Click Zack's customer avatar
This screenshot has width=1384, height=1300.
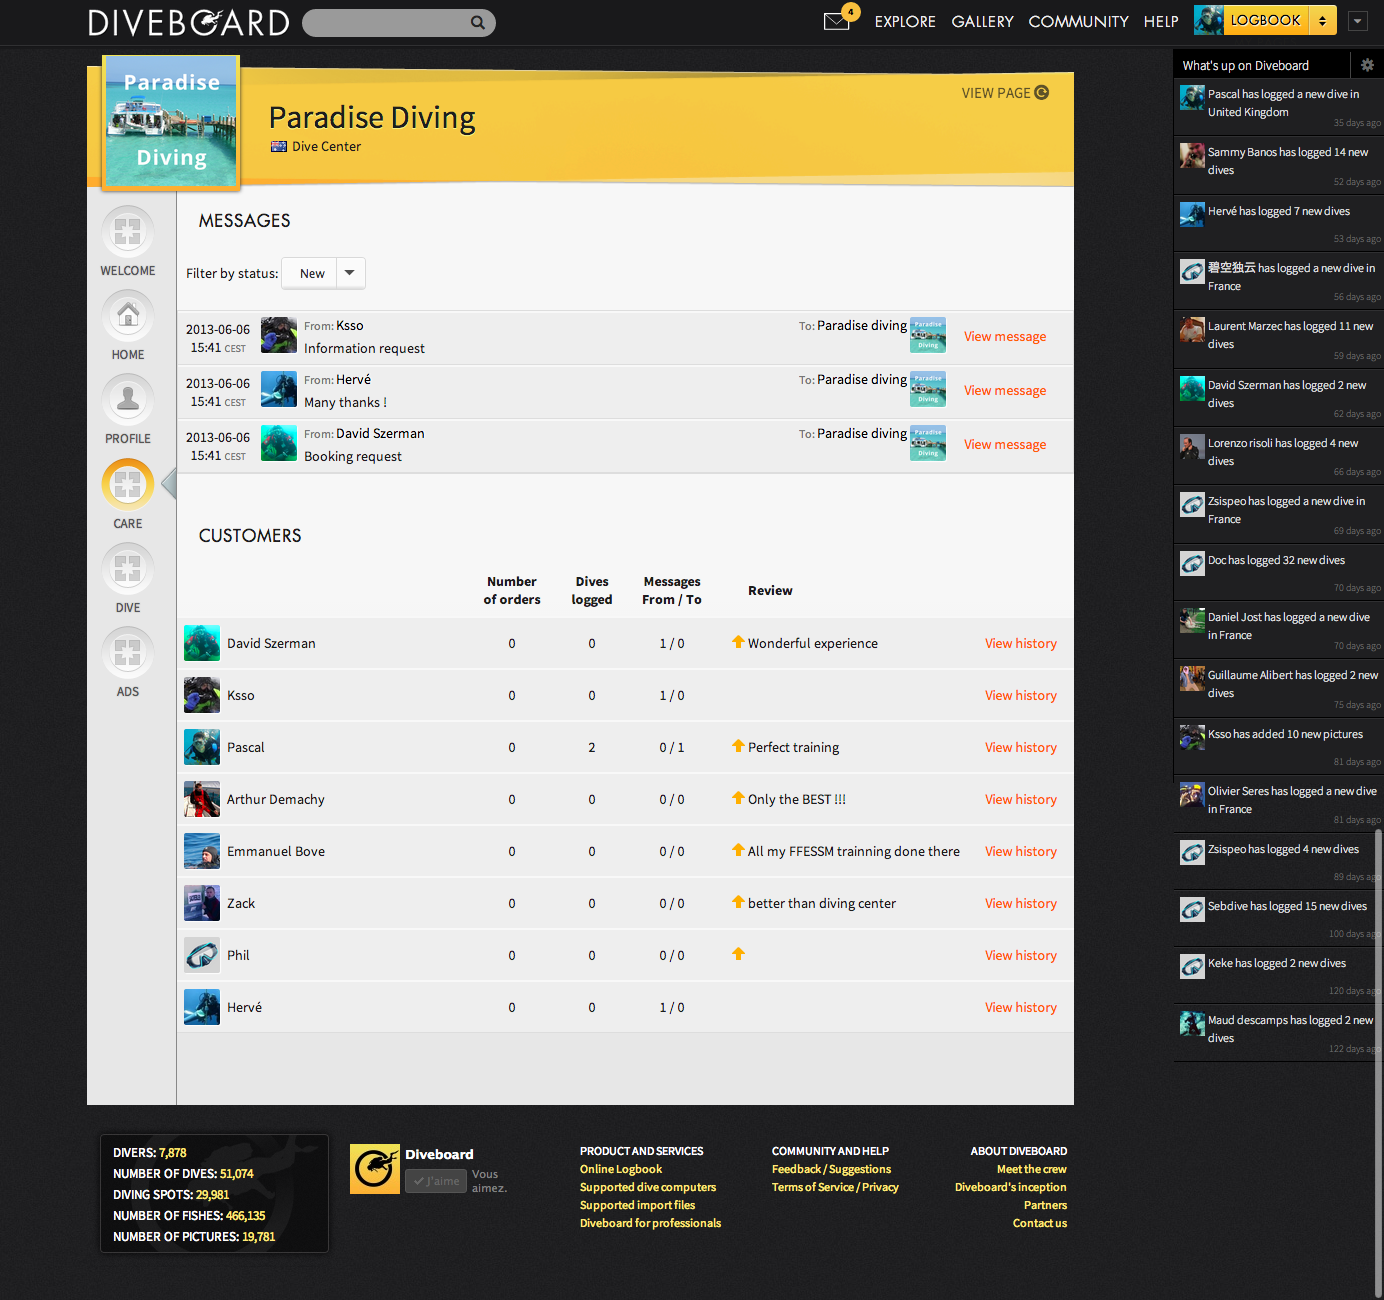202,903
